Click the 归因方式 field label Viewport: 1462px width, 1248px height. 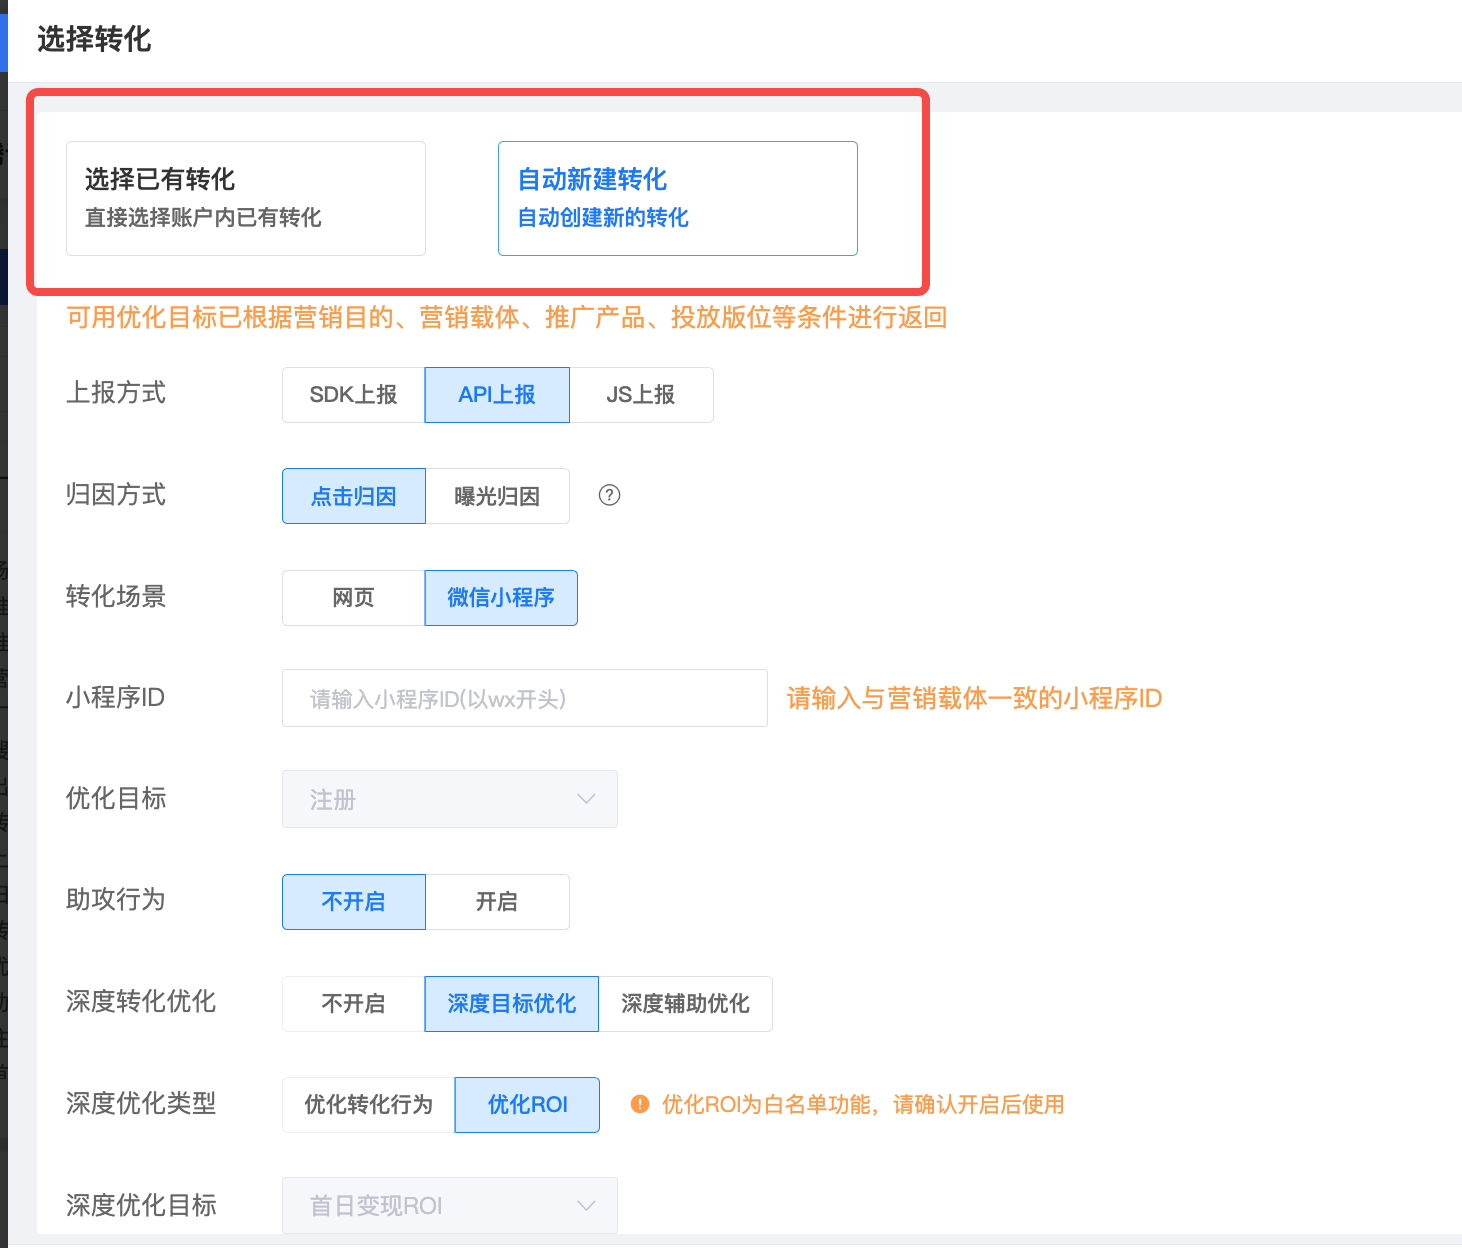pyautogui.click(x=116, y=495)
